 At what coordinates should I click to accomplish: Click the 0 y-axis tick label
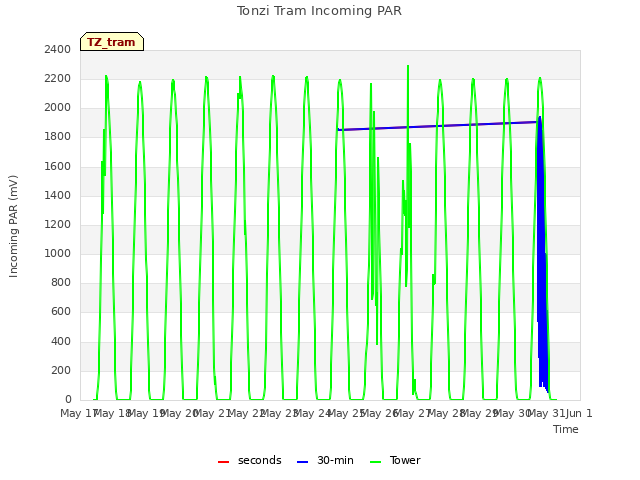[x=68, y=399]
